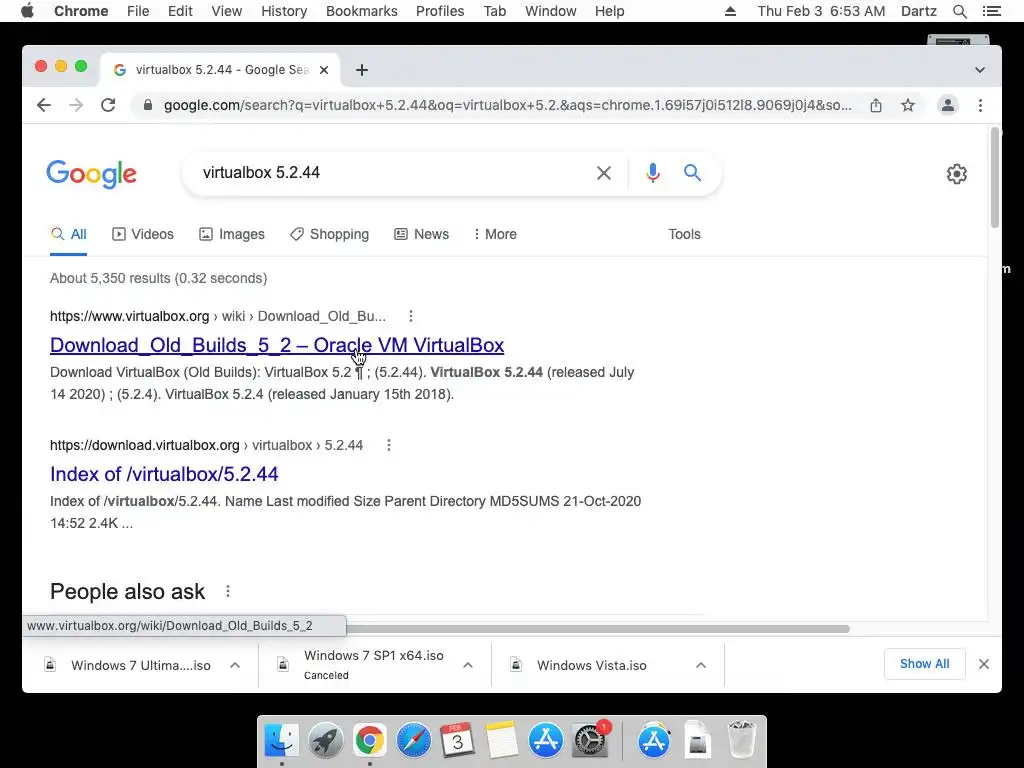The image size is (1024, 768).
Task: Expand the More search categories menu
Action: coord(495,234)
